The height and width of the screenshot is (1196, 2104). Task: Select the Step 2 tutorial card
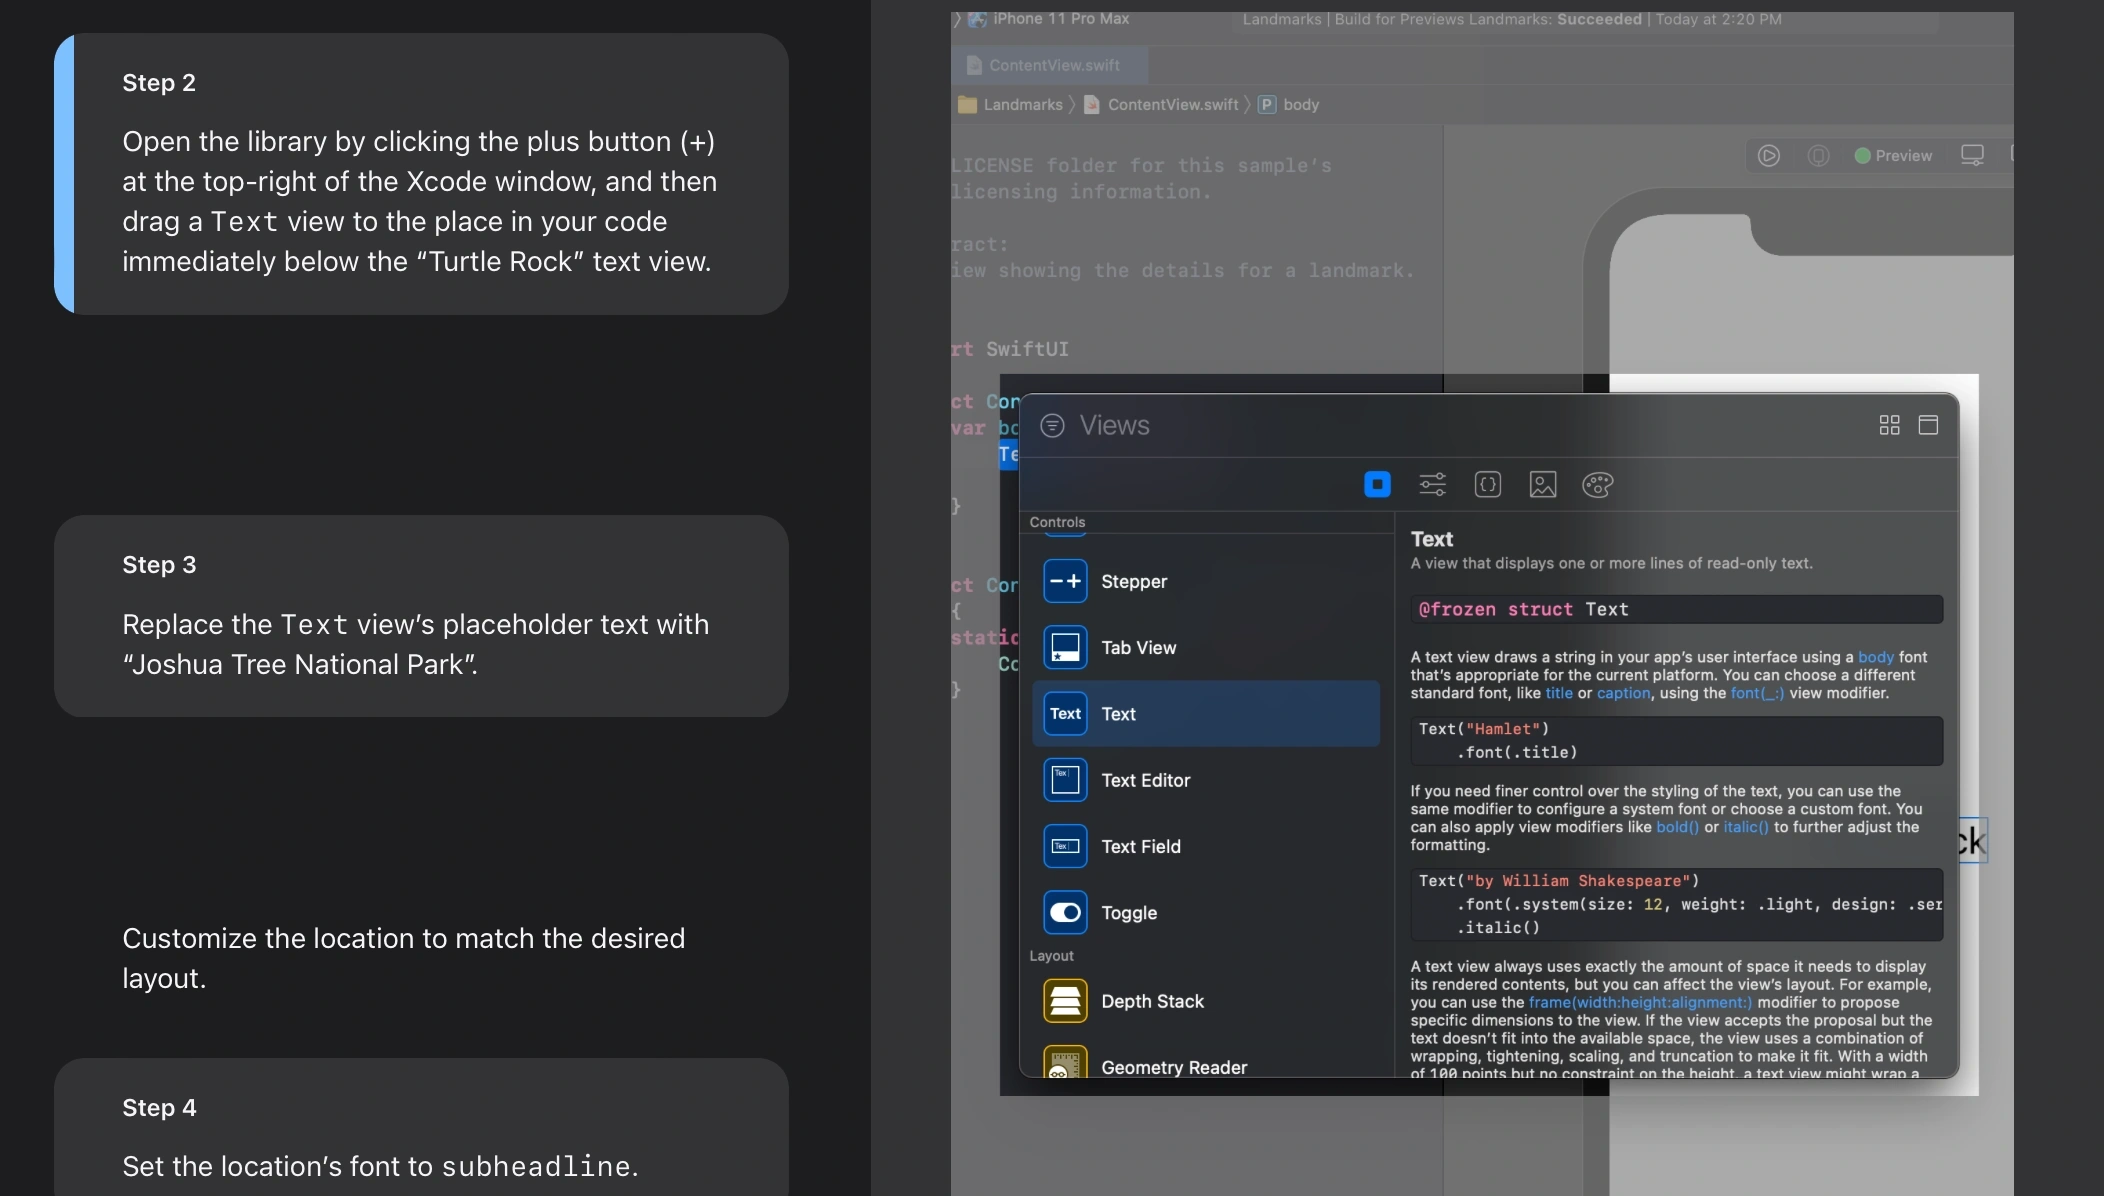coord(421,174)
